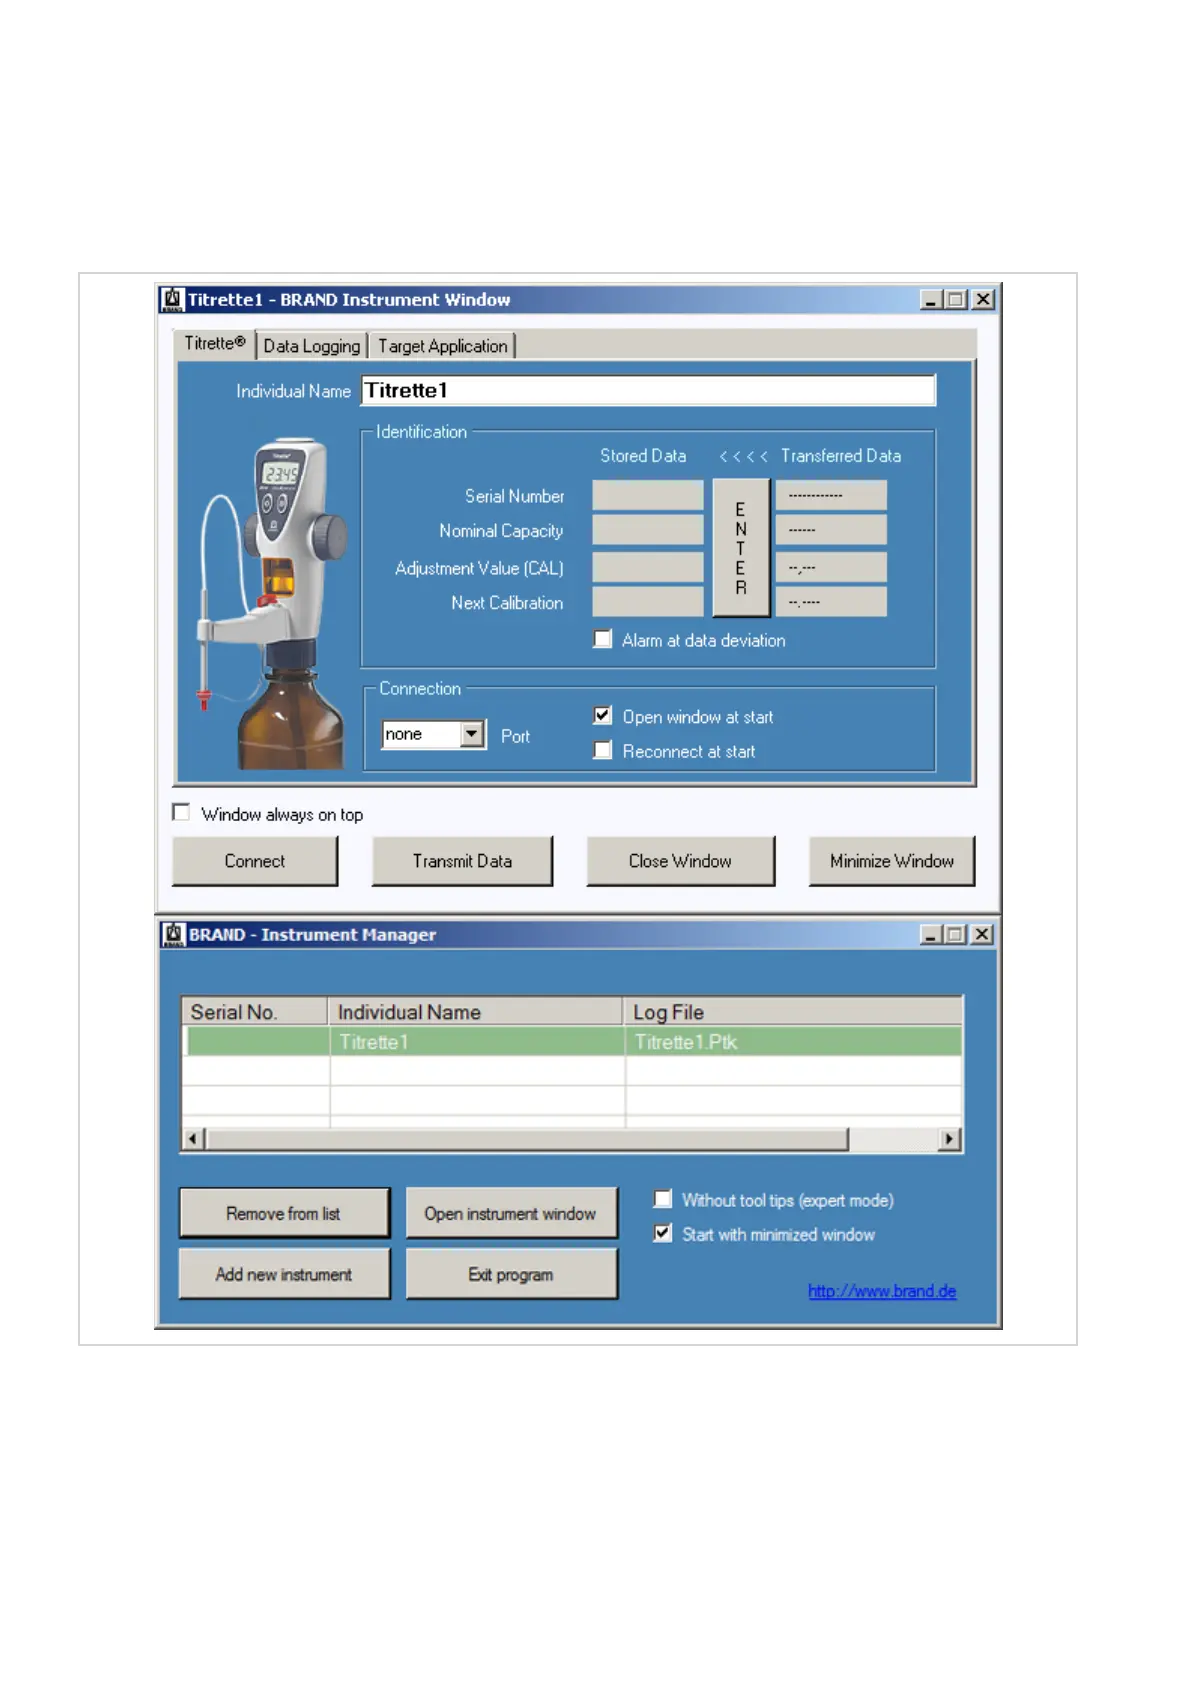Minimize the Titrette1 Instrument Window via title bar
Image resolution: width=1191 pixels, height=1684 pixels.
tap(931, 299)
